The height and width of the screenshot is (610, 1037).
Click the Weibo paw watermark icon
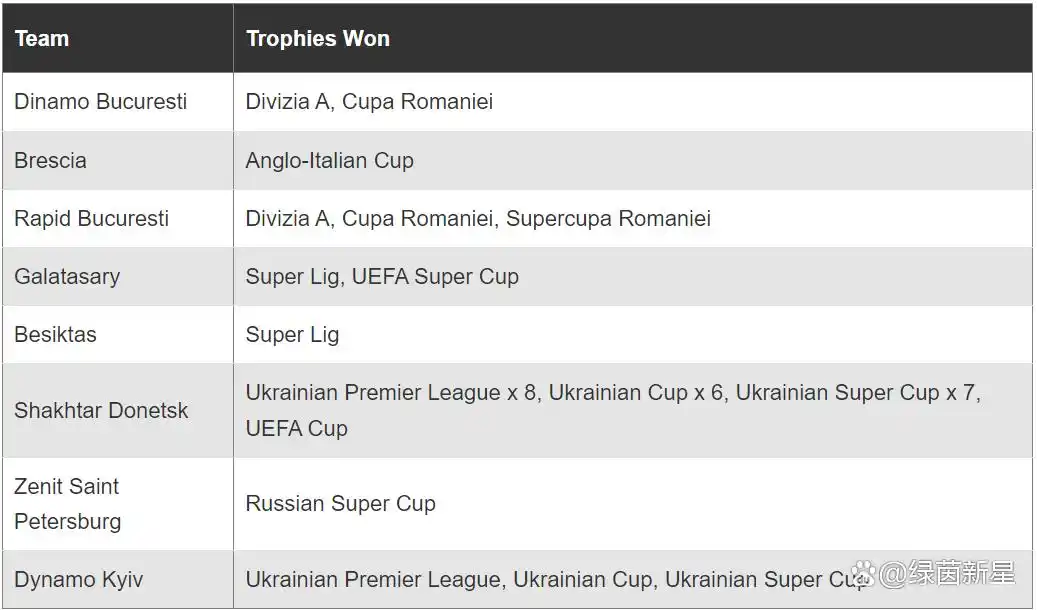pyautogui.click(x=863, y=574)
